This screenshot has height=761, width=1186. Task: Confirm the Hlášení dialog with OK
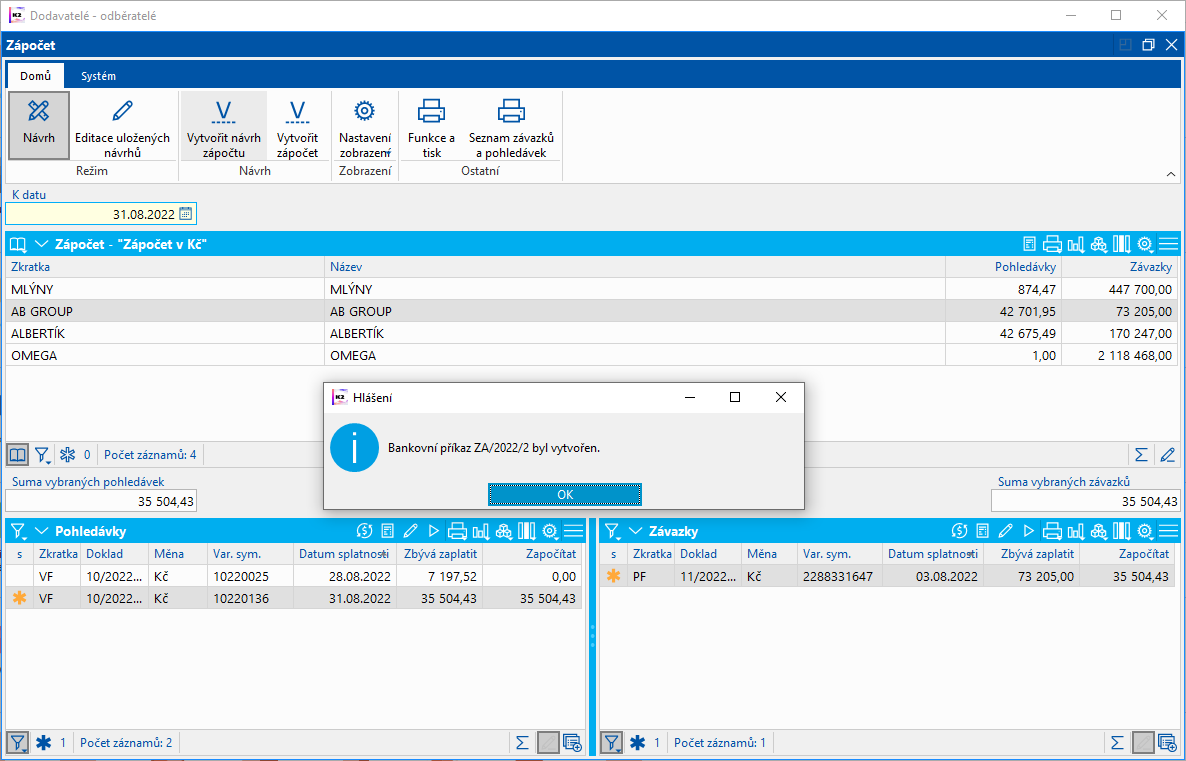564,494
